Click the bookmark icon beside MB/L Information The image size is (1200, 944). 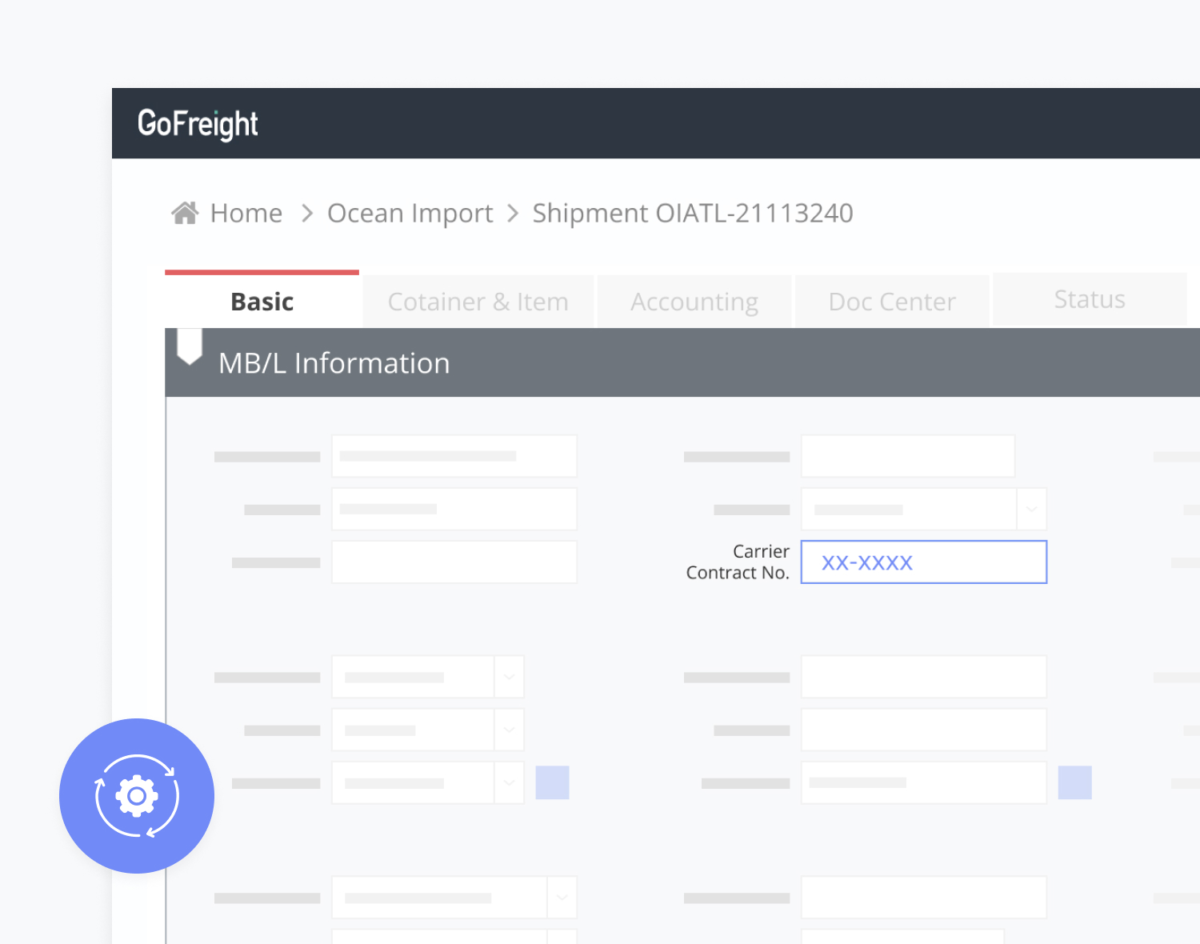click(x=189, y=346)
